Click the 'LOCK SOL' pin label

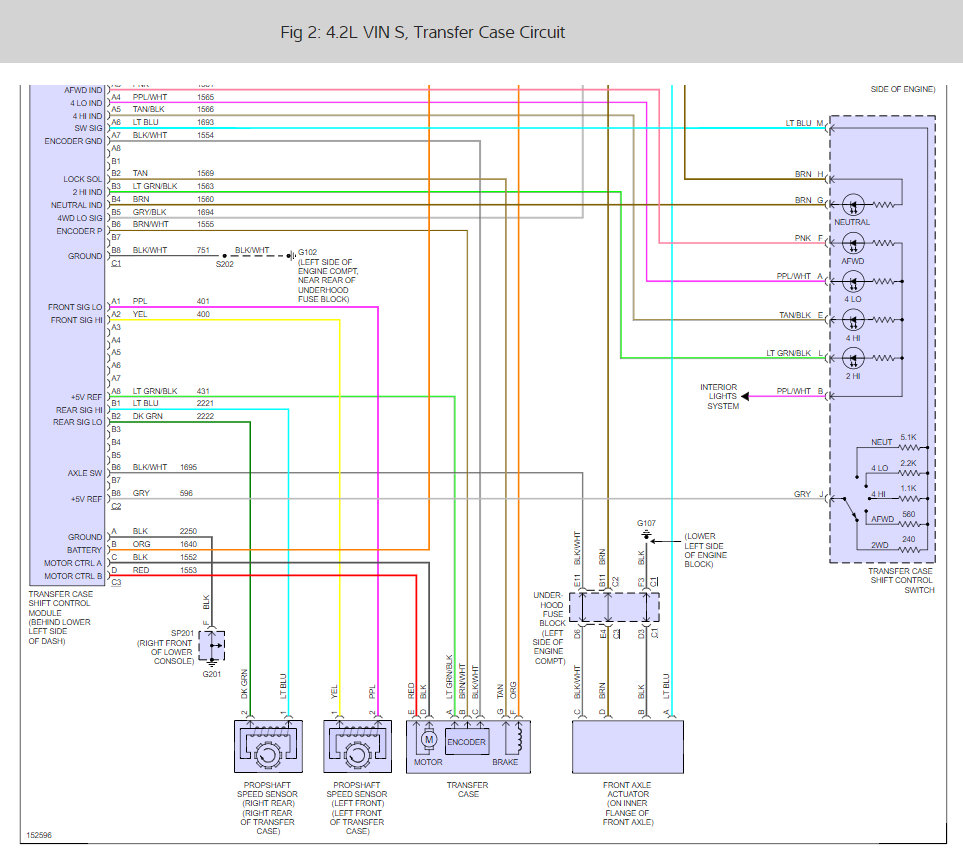pyautogui.click(x=83, y=179)
